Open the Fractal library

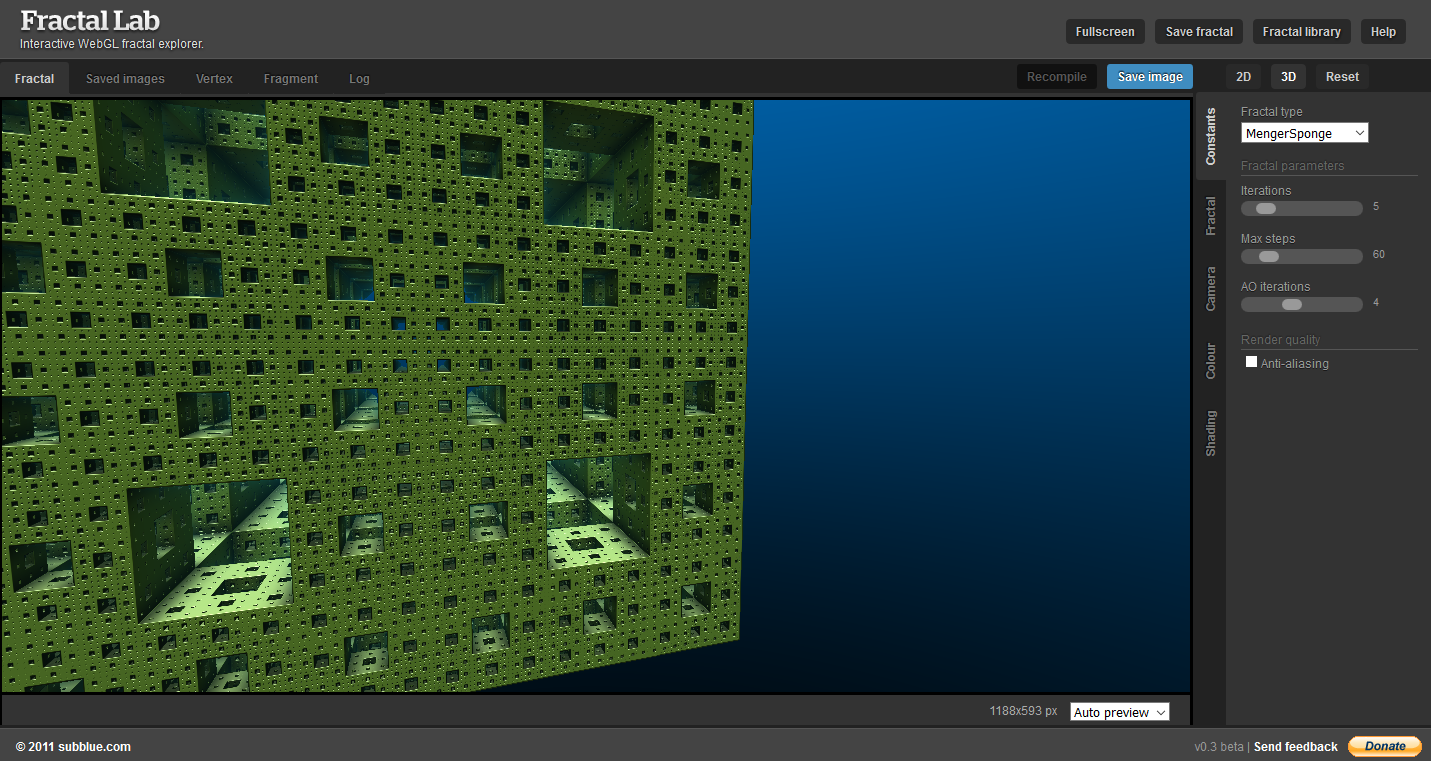pyautogui.click(x=1302, y=32)
